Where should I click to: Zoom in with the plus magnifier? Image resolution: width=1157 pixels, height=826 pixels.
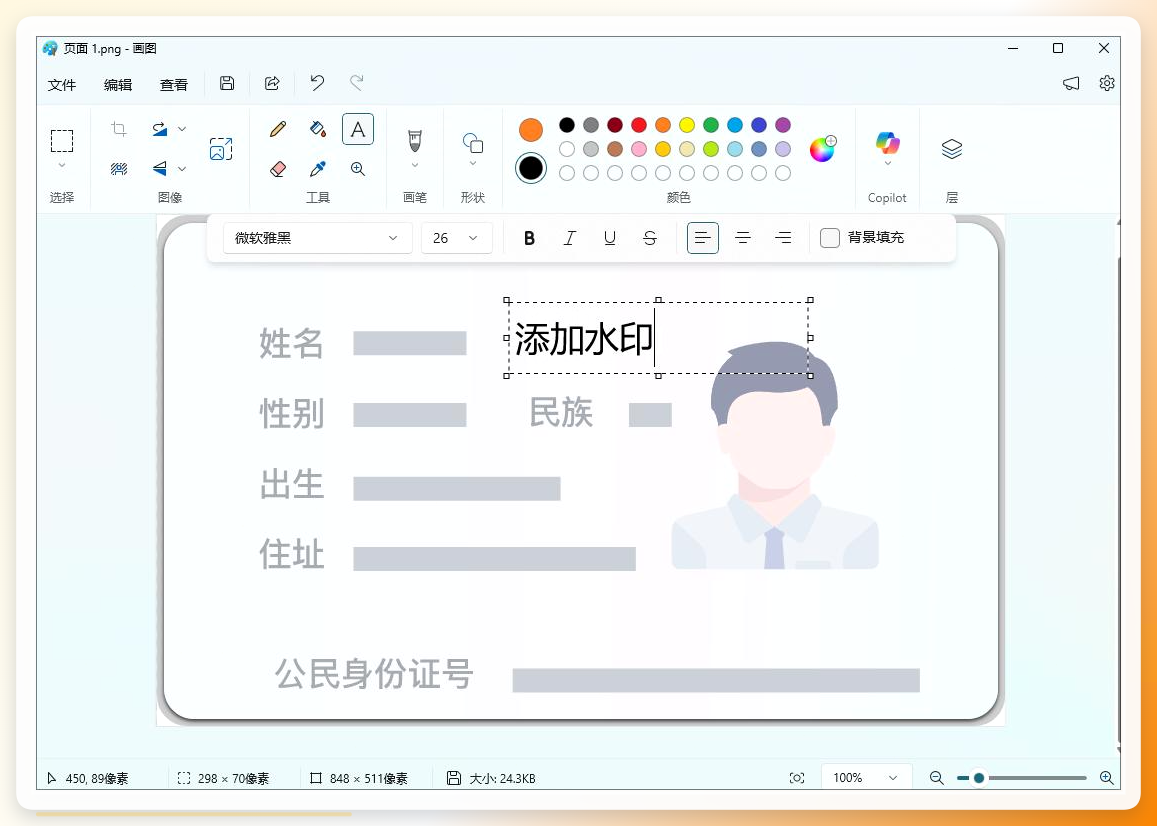(1106, 778)
